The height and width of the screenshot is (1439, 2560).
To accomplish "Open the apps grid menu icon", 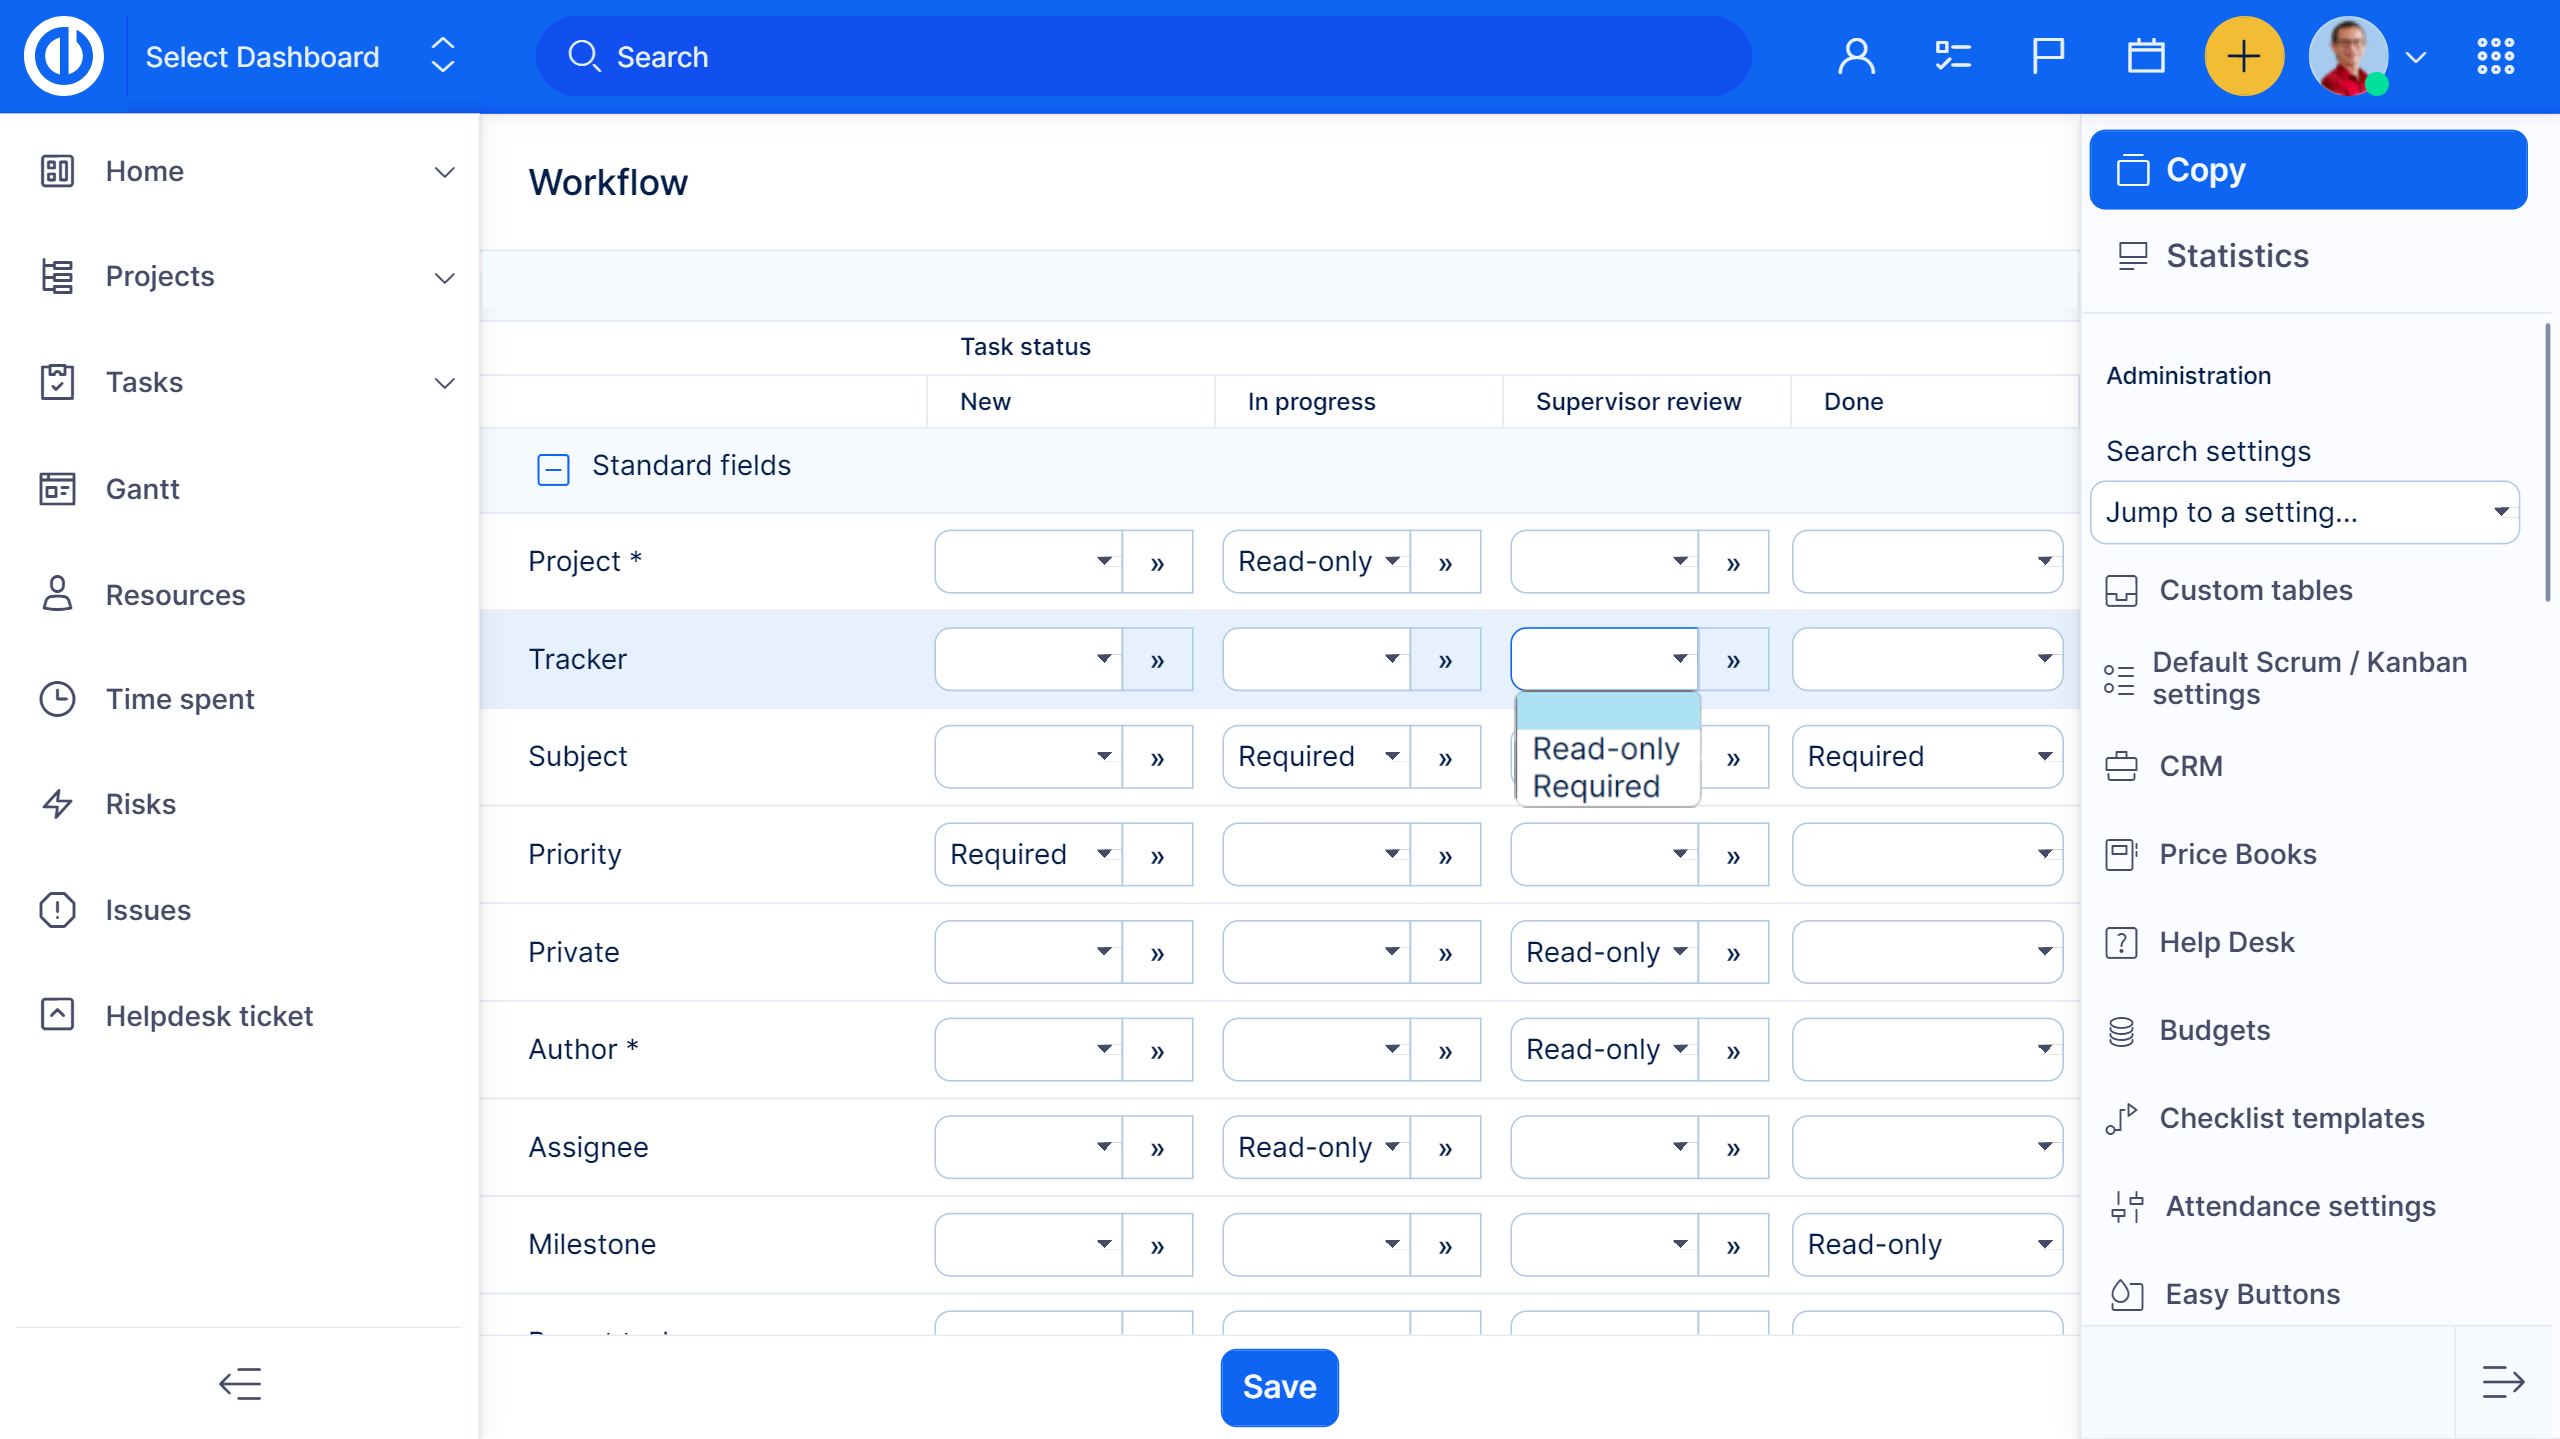I will [x=2495, y=57].
